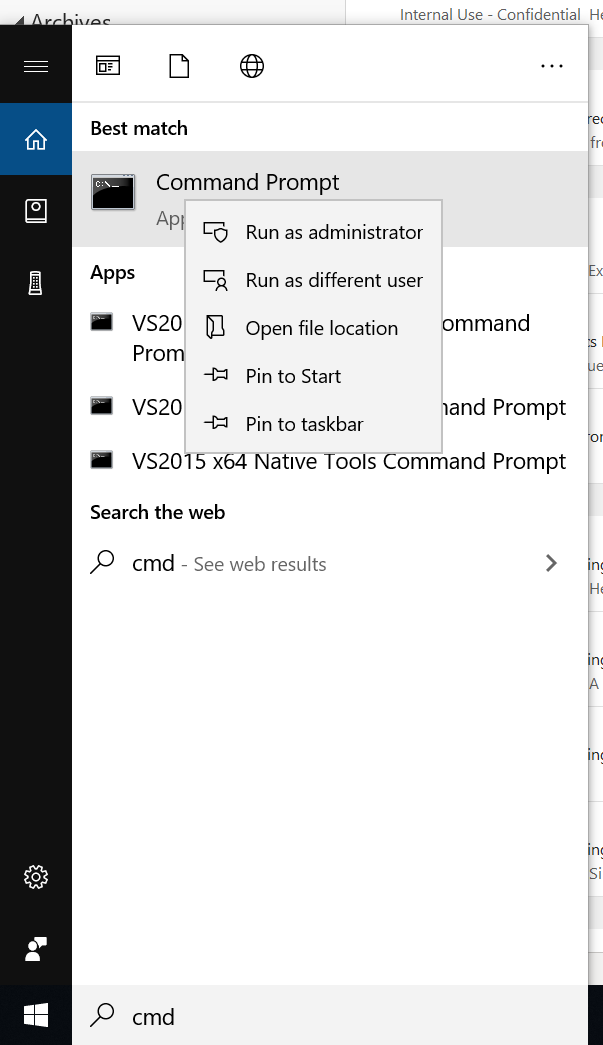Screen dimensions: 603x1045
Task: Expand web results with right chevron
Action: pos(551,563)
